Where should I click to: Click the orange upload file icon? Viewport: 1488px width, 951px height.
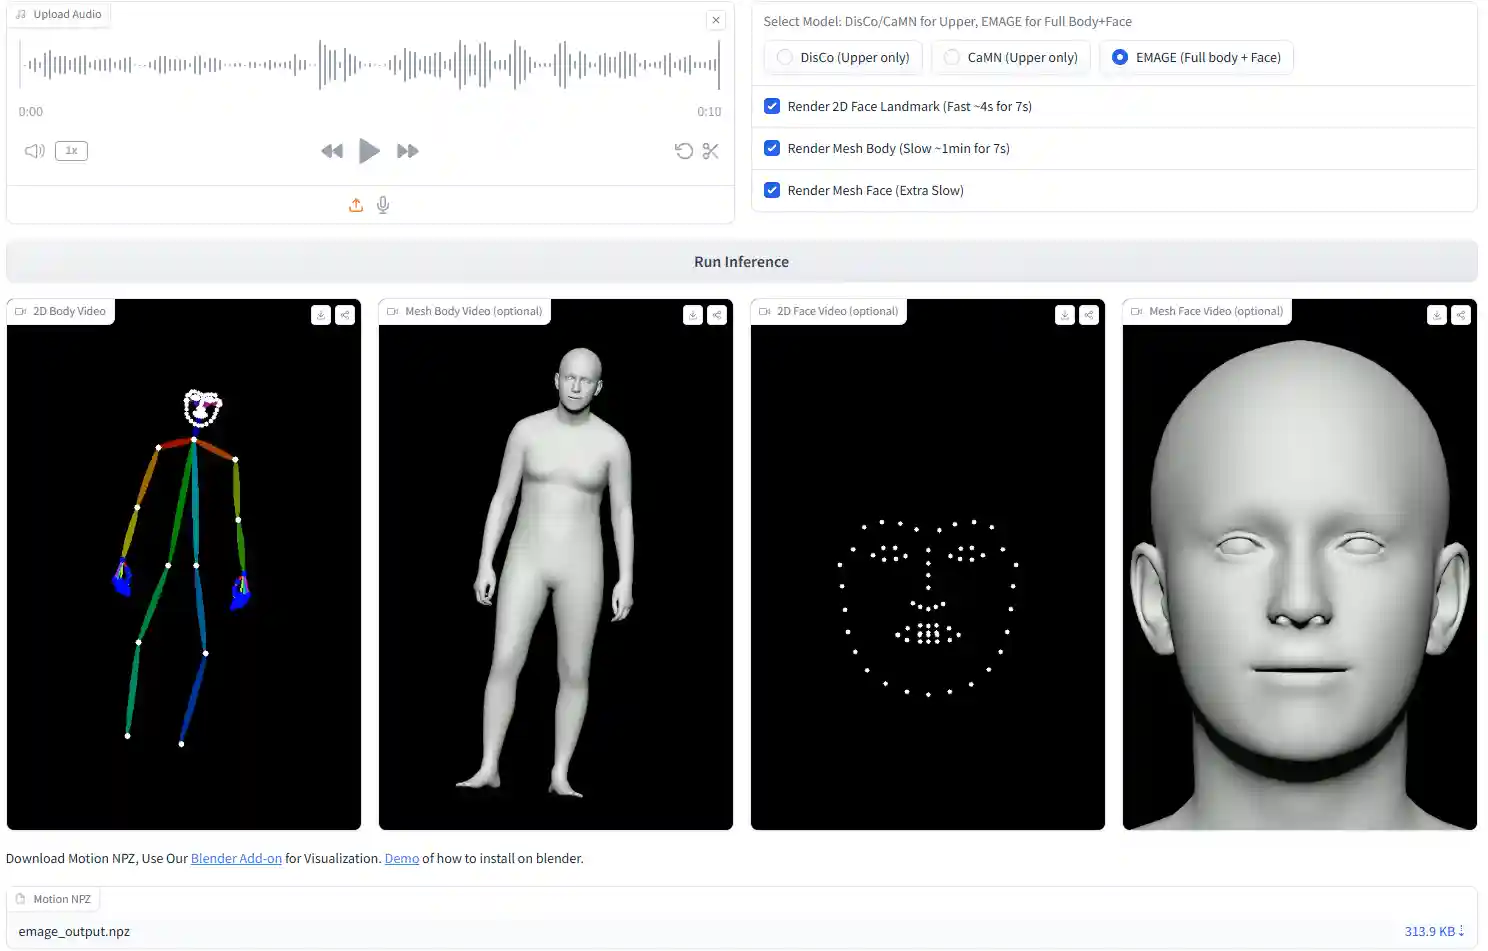click(x=356, y=205)
